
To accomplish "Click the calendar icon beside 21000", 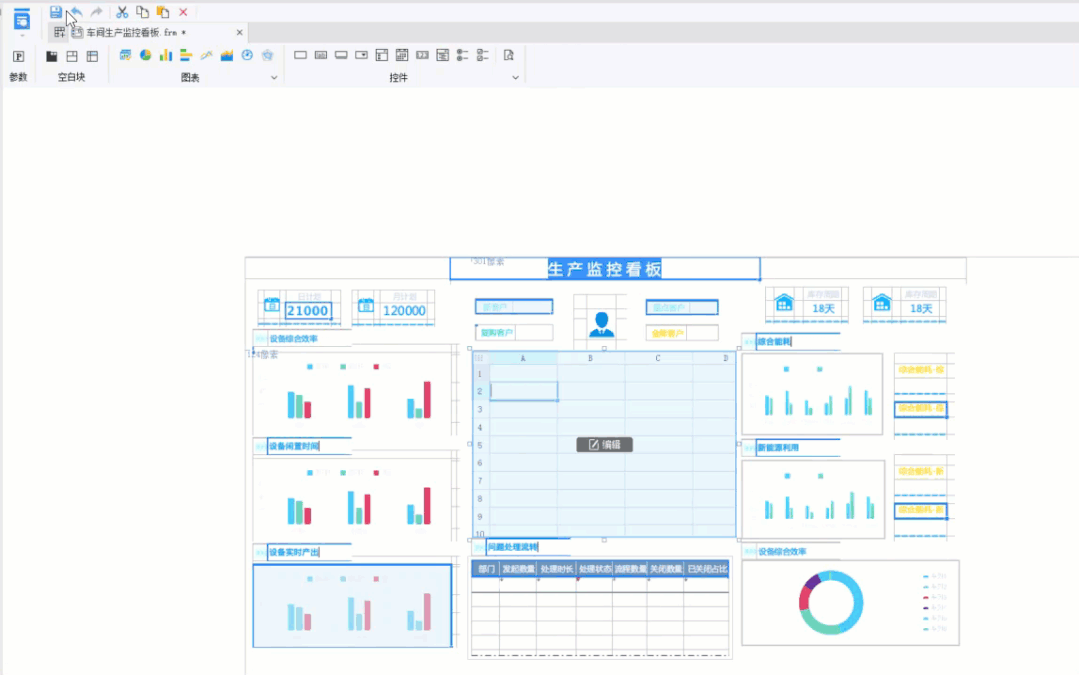I will click(x=272, y=304).
